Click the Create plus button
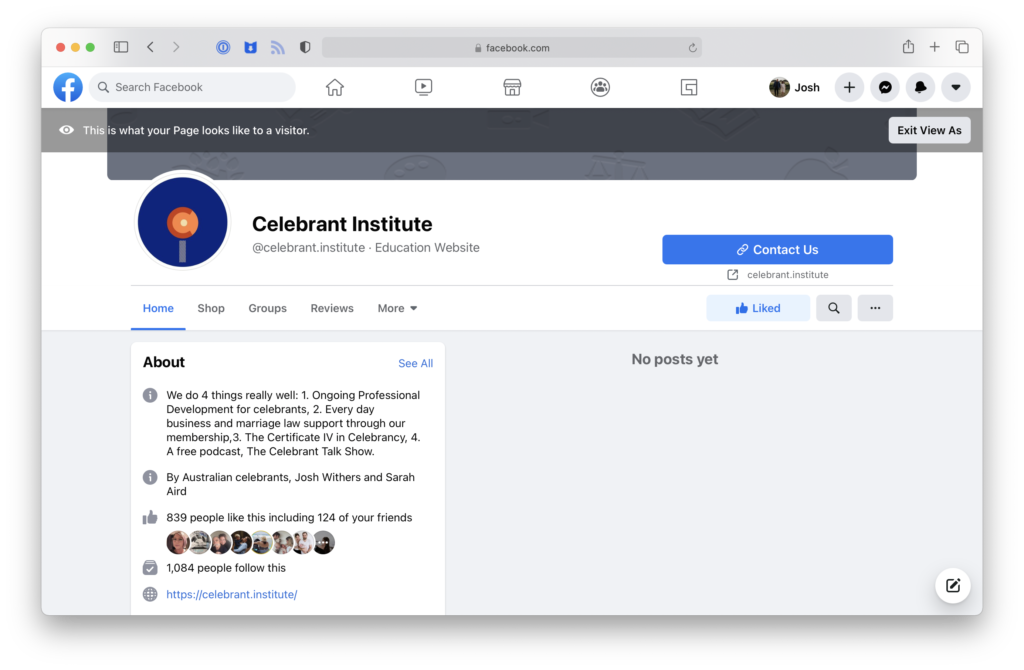This screenshot has height=670, width=1024. [x=849, y=87]
